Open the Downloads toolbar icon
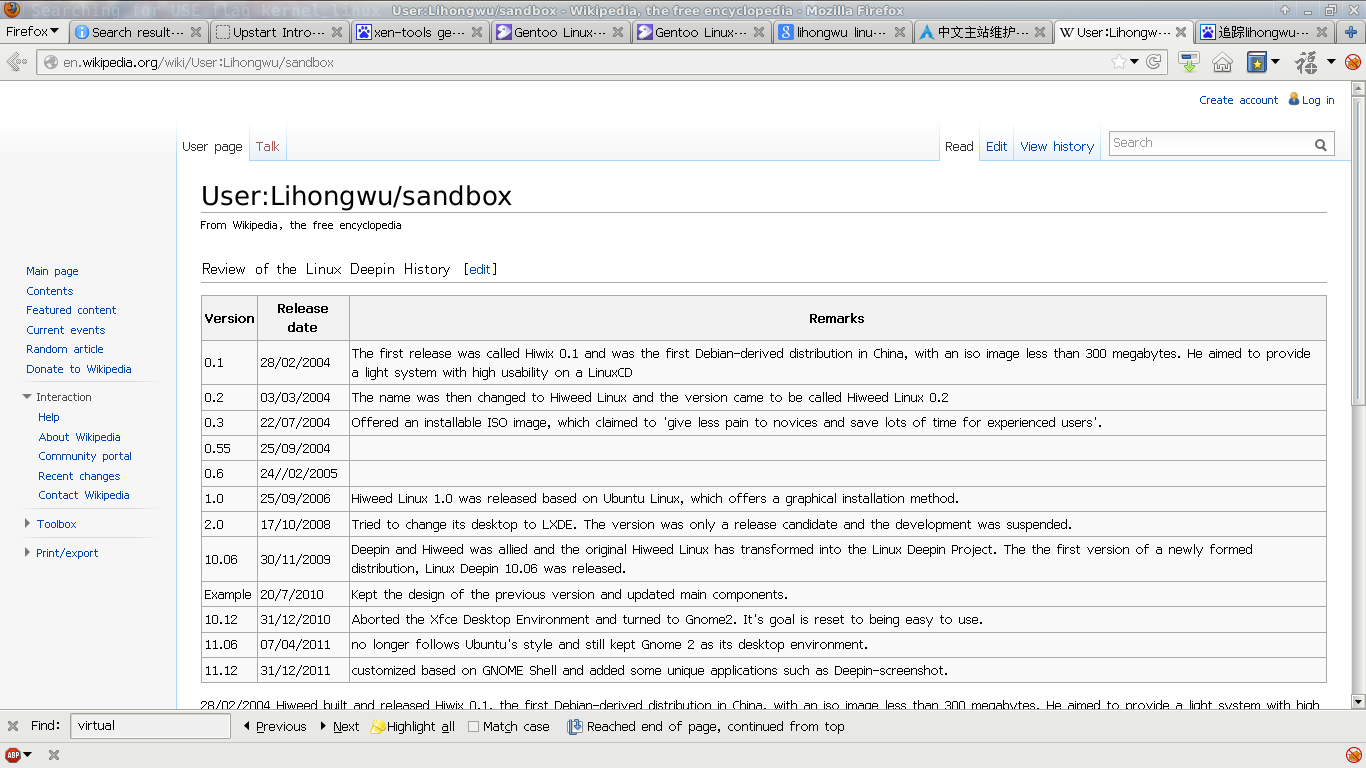Image resolution: width=1366 pixels, height=768 pixels. (x=1189, y=62)
